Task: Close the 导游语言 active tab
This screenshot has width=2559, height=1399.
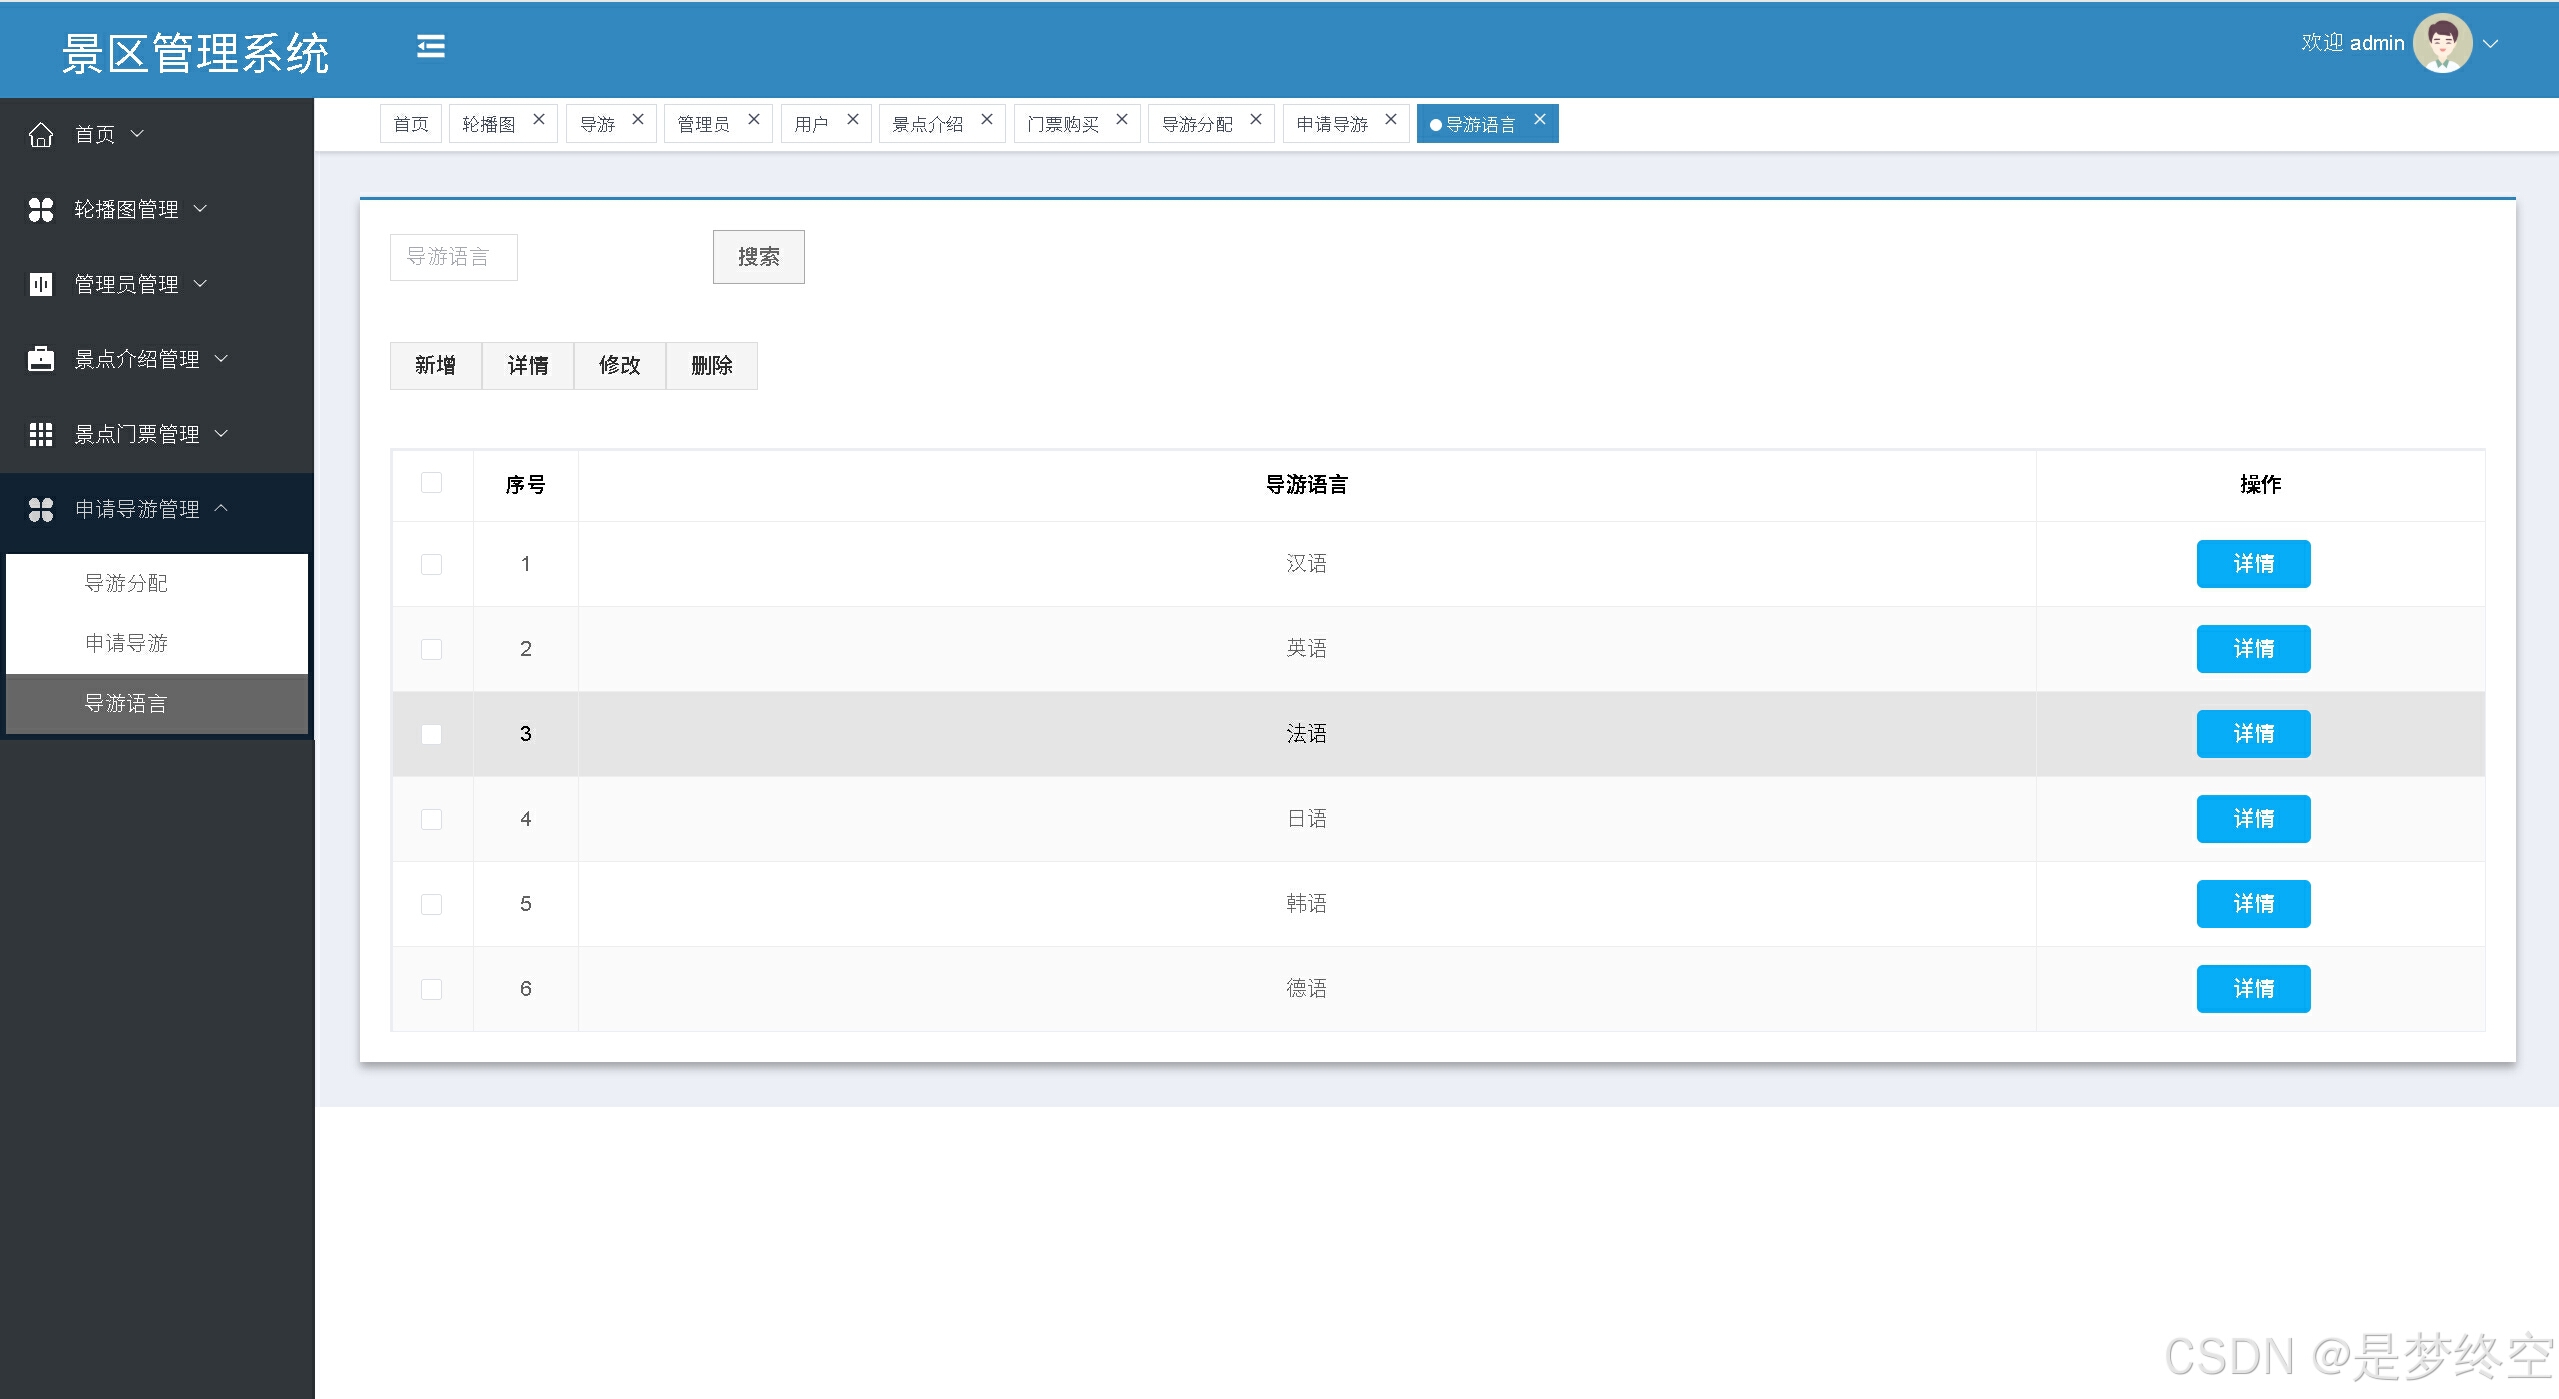Action: 1540,120
